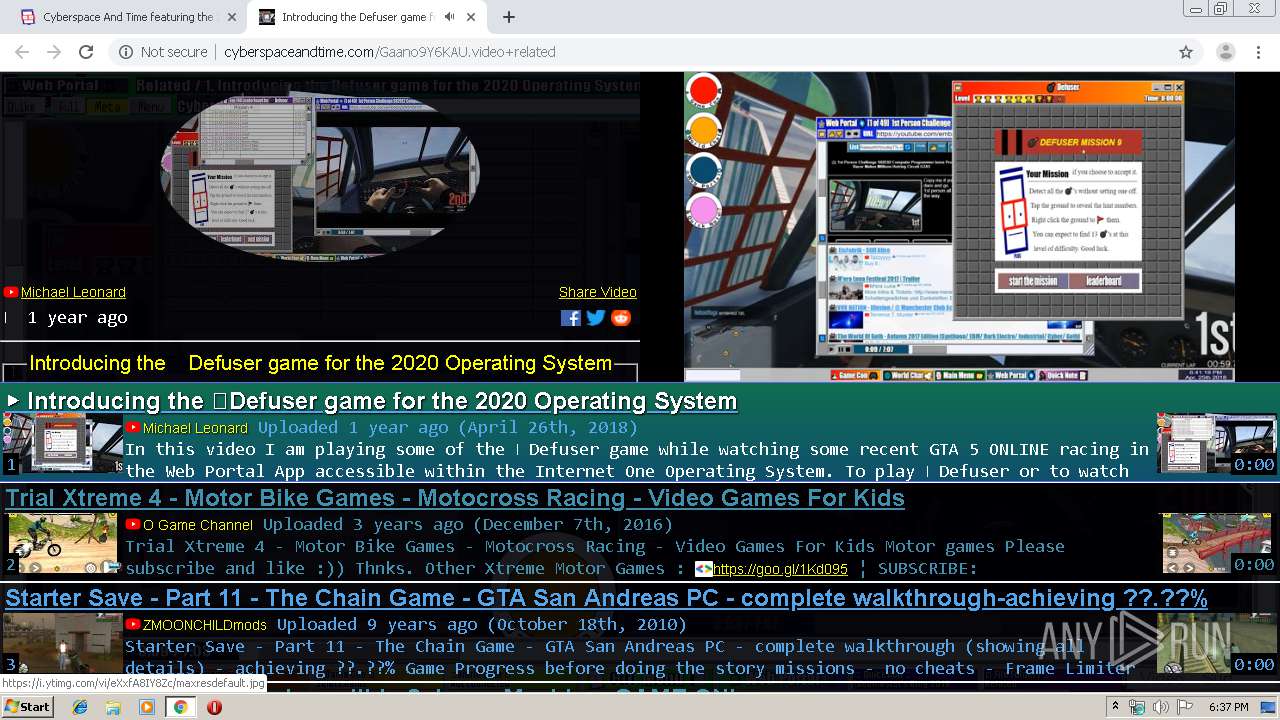Click the YouTube icon next to O Game Channel
This screenshot has width=1280, height=720.
click(x=133, y=525)
